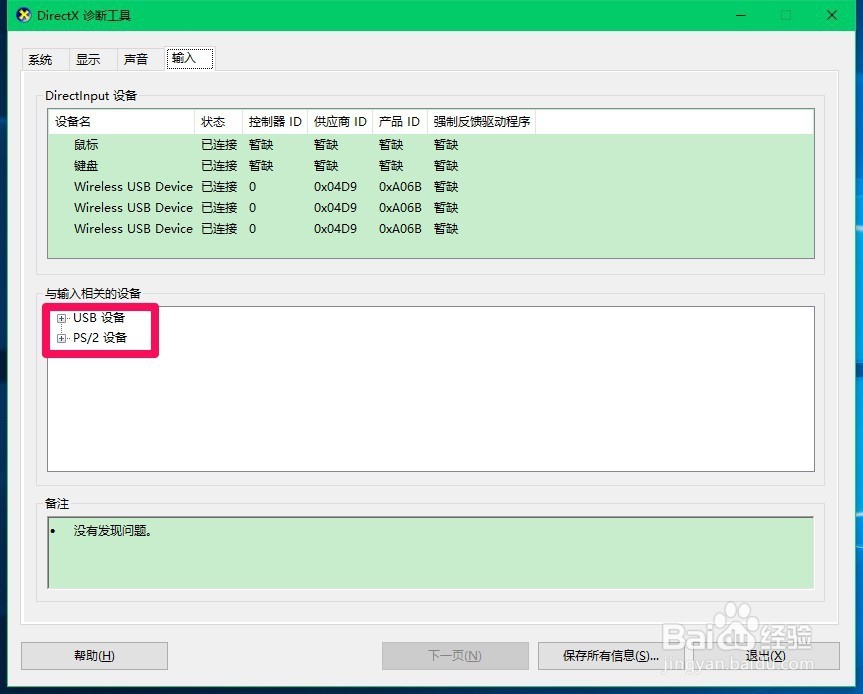This screenshot has width=863, height=694.
Task: Expand the PS/2 设备 tree node
Action: pyautogui.click(x=61, y=338)
